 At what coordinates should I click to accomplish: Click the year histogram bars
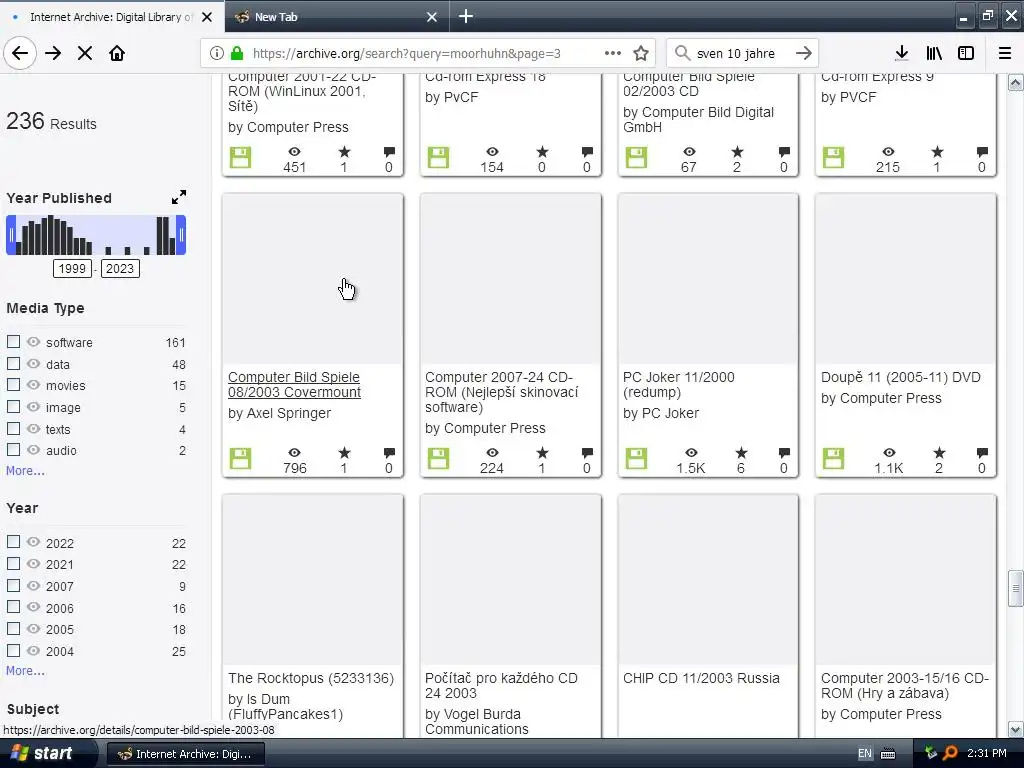point(96,235)
